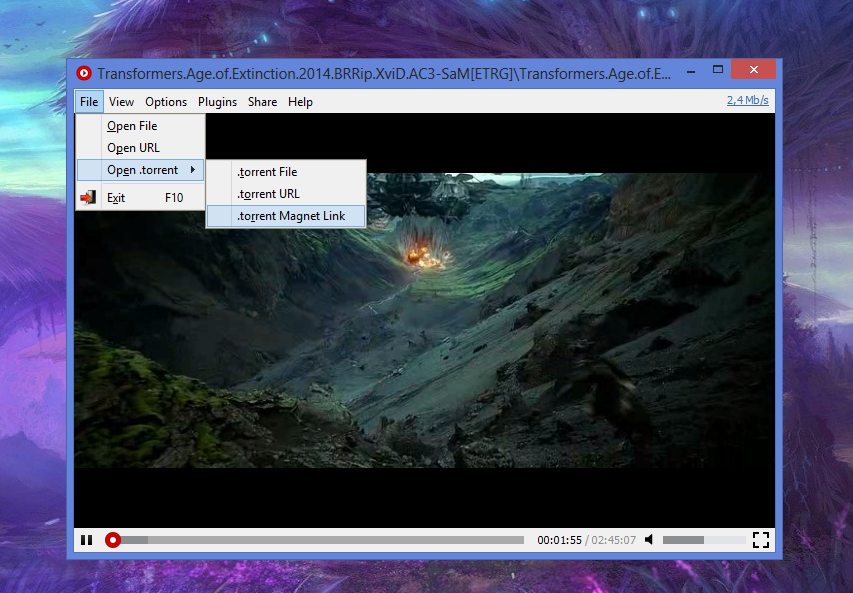Select Exit in the File menu
This screenshot has height=593, width=853.
point(140,197)
